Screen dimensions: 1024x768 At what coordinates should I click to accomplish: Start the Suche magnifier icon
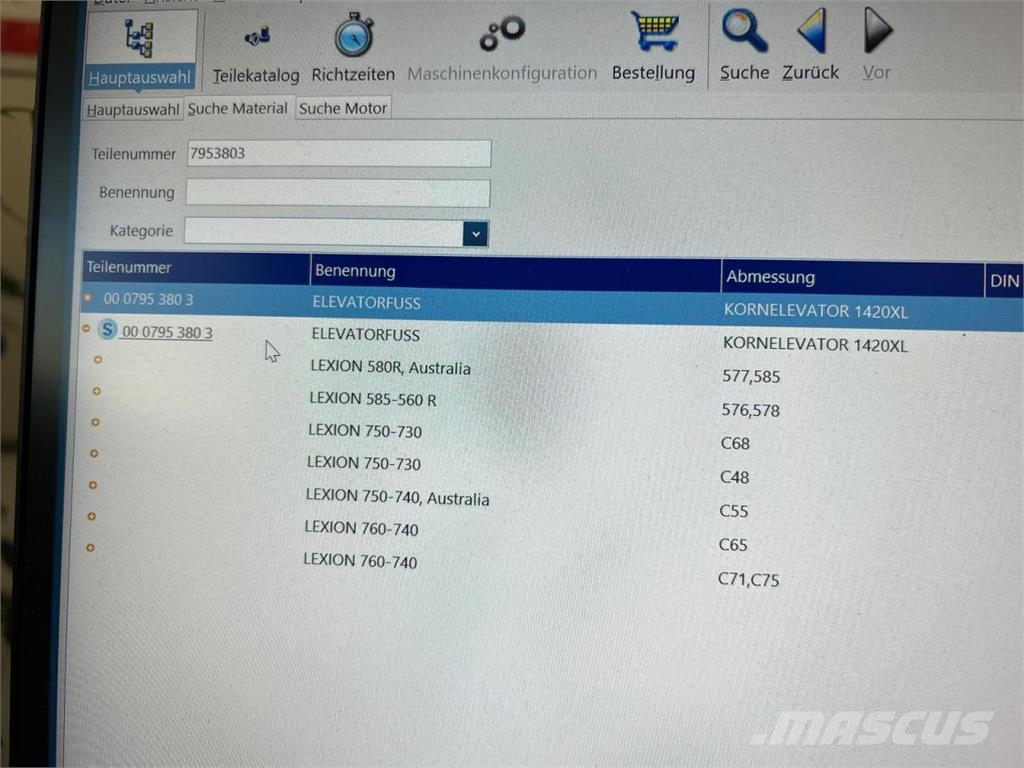[x=744, y=31]
